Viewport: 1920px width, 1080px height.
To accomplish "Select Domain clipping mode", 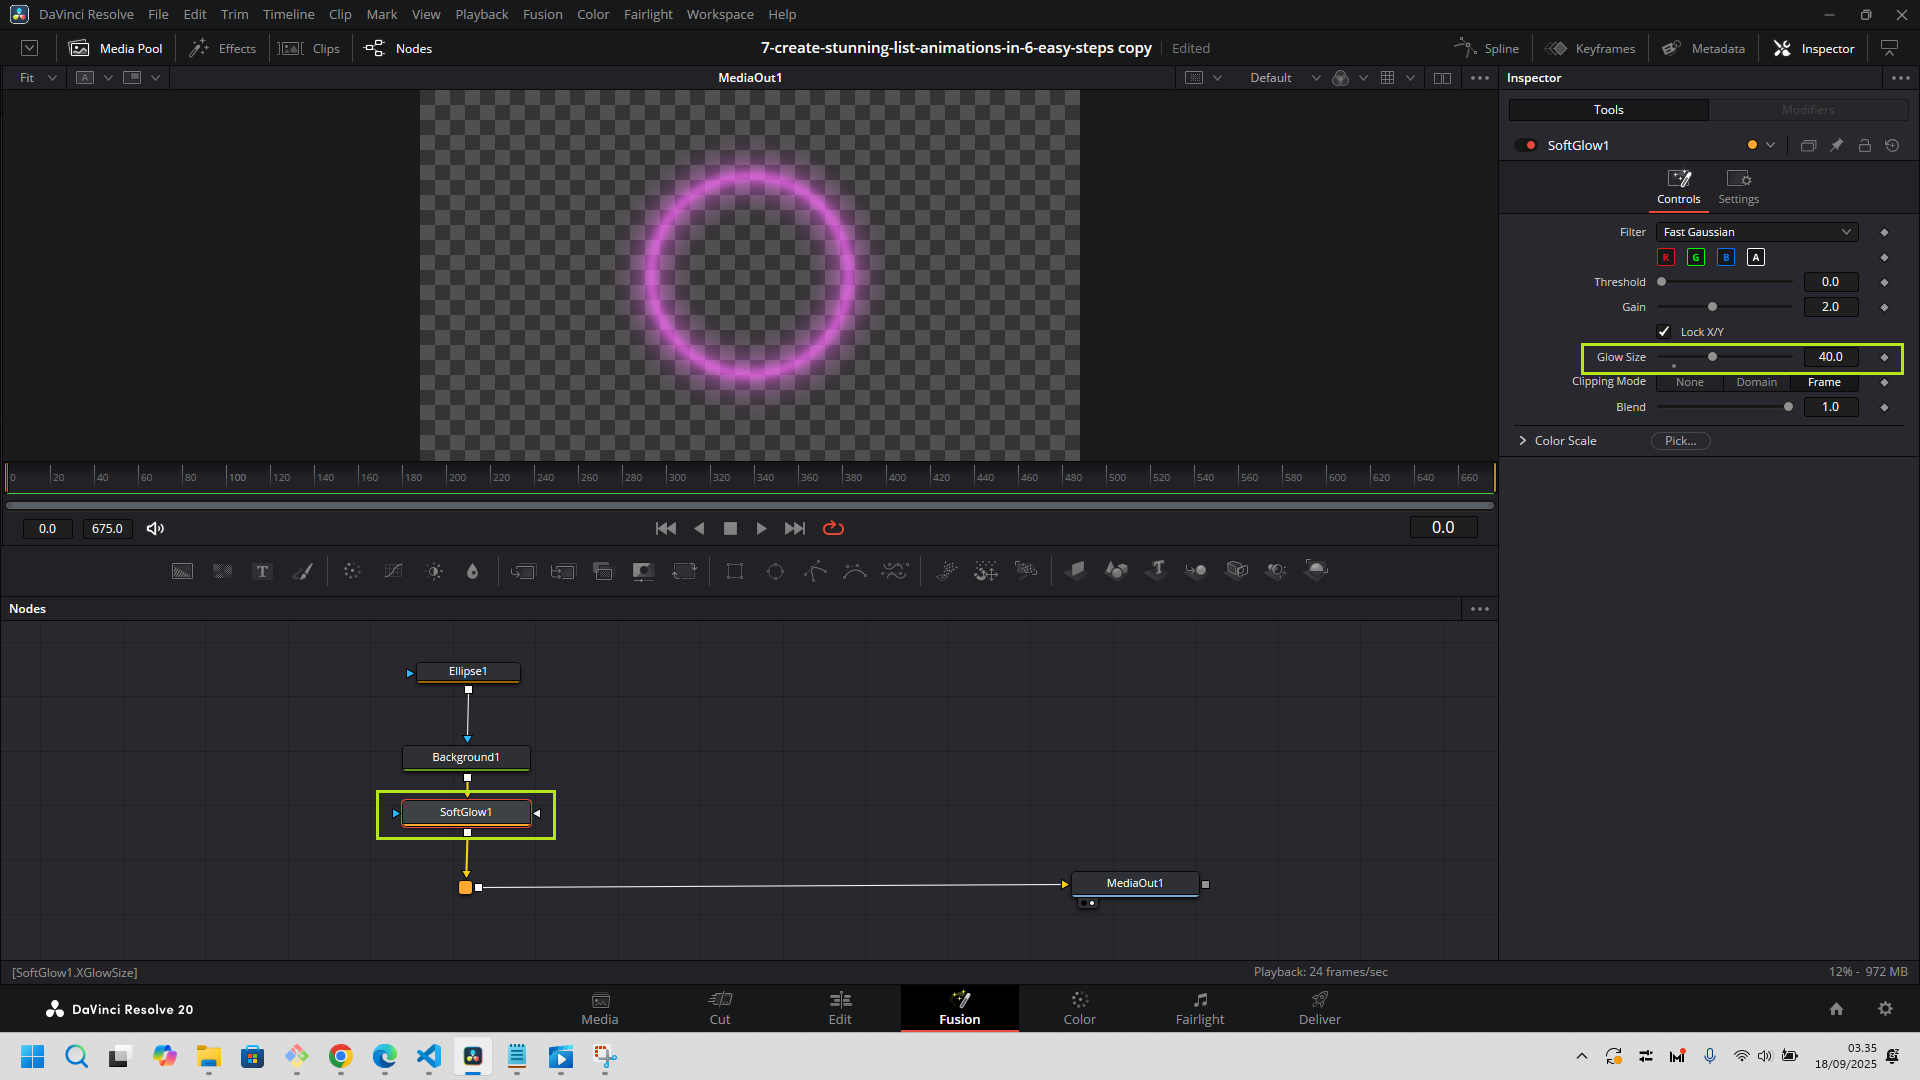I will pyautogui.click(x=1756, y=382).
